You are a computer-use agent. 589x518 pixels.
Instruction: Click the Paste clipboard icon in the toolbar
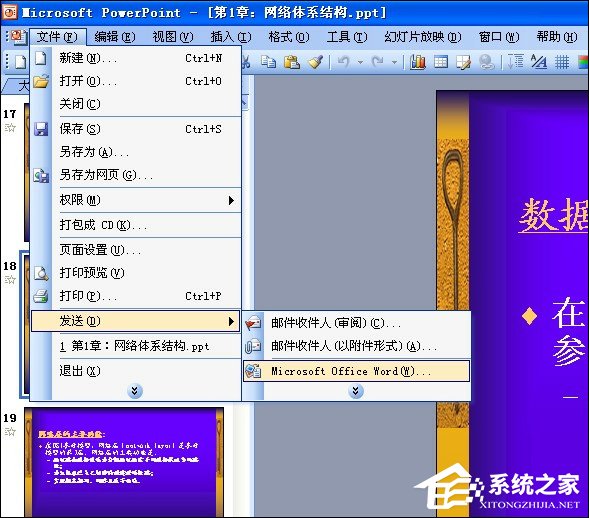pos(292,62)
